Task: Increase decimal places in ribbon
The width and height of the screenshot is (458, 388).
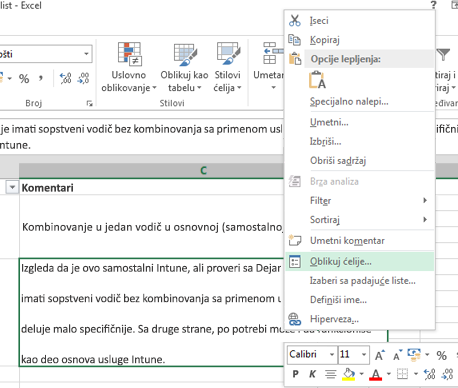Action: 65,79
